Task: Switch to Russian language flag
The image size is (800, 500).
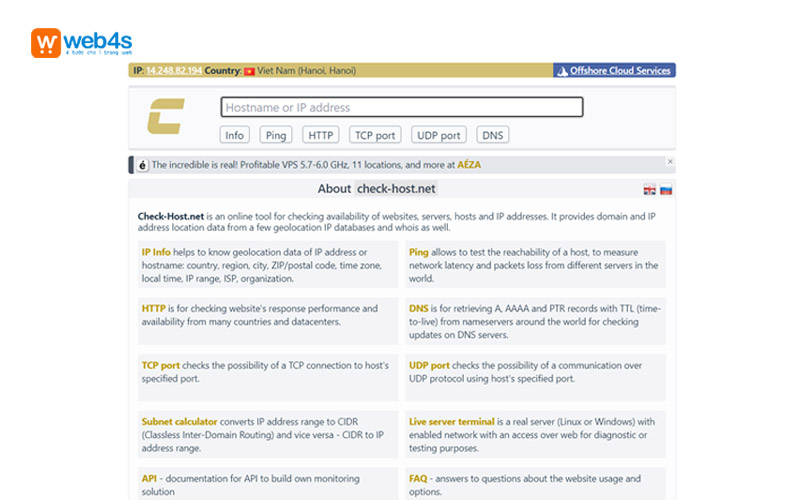Action: (666, 190)
